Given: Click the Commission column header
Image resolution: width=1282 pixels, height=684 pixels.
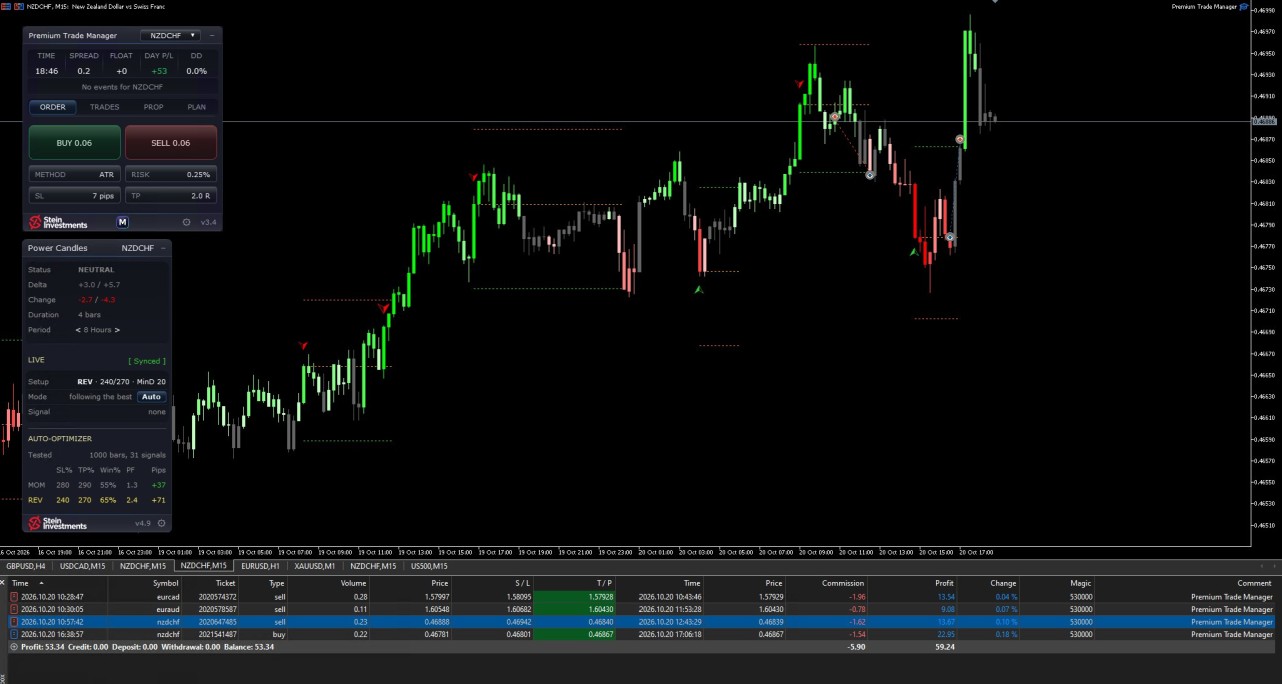Looking at the screenshot, I should pyautogui.click(x=842, y=583).
